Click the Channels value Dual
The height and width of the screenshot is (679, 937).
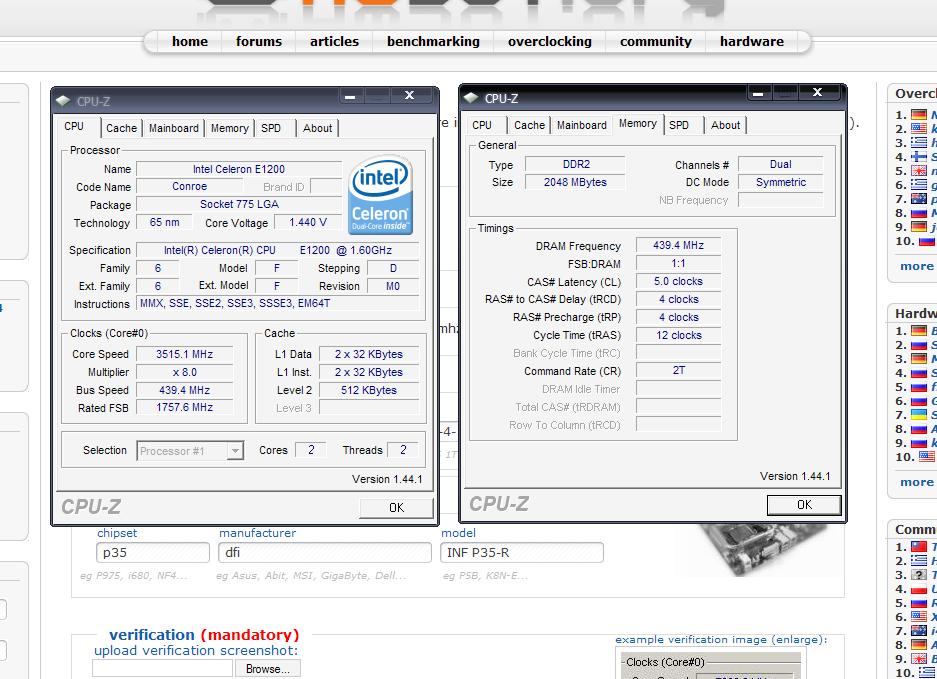point(780,164)
